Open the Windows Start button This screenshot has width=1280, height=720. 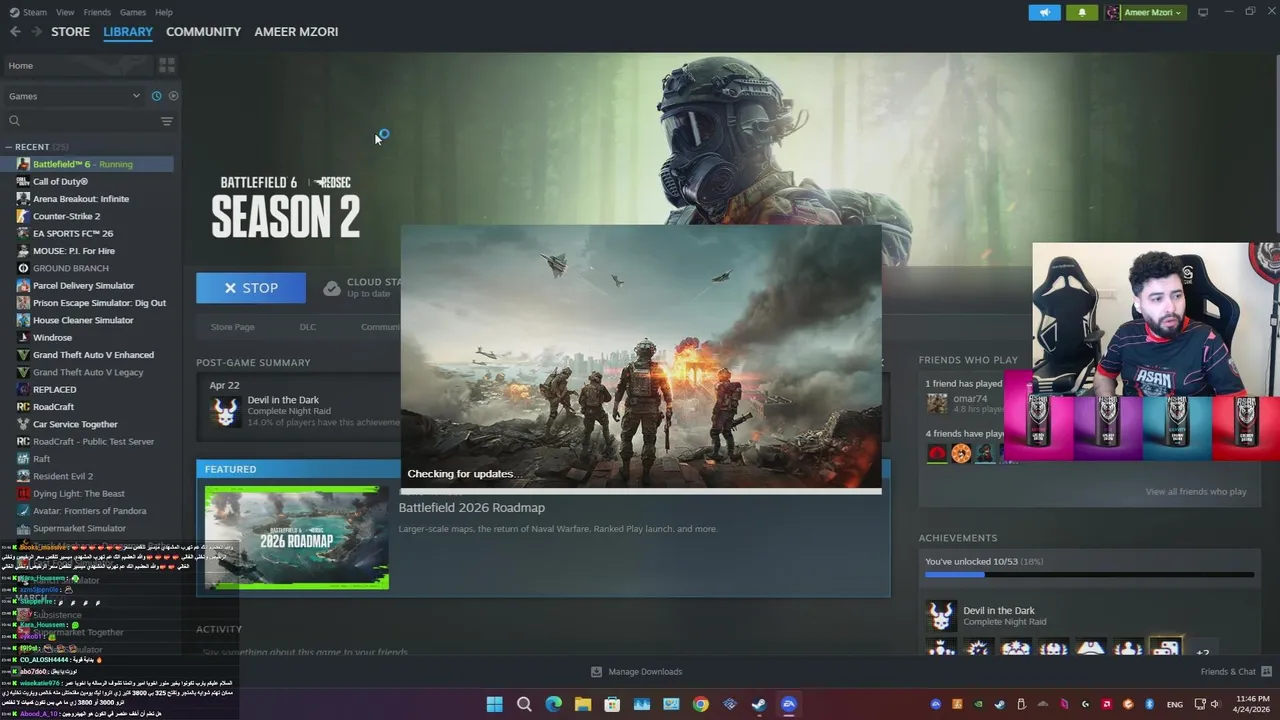pos(494,704)
